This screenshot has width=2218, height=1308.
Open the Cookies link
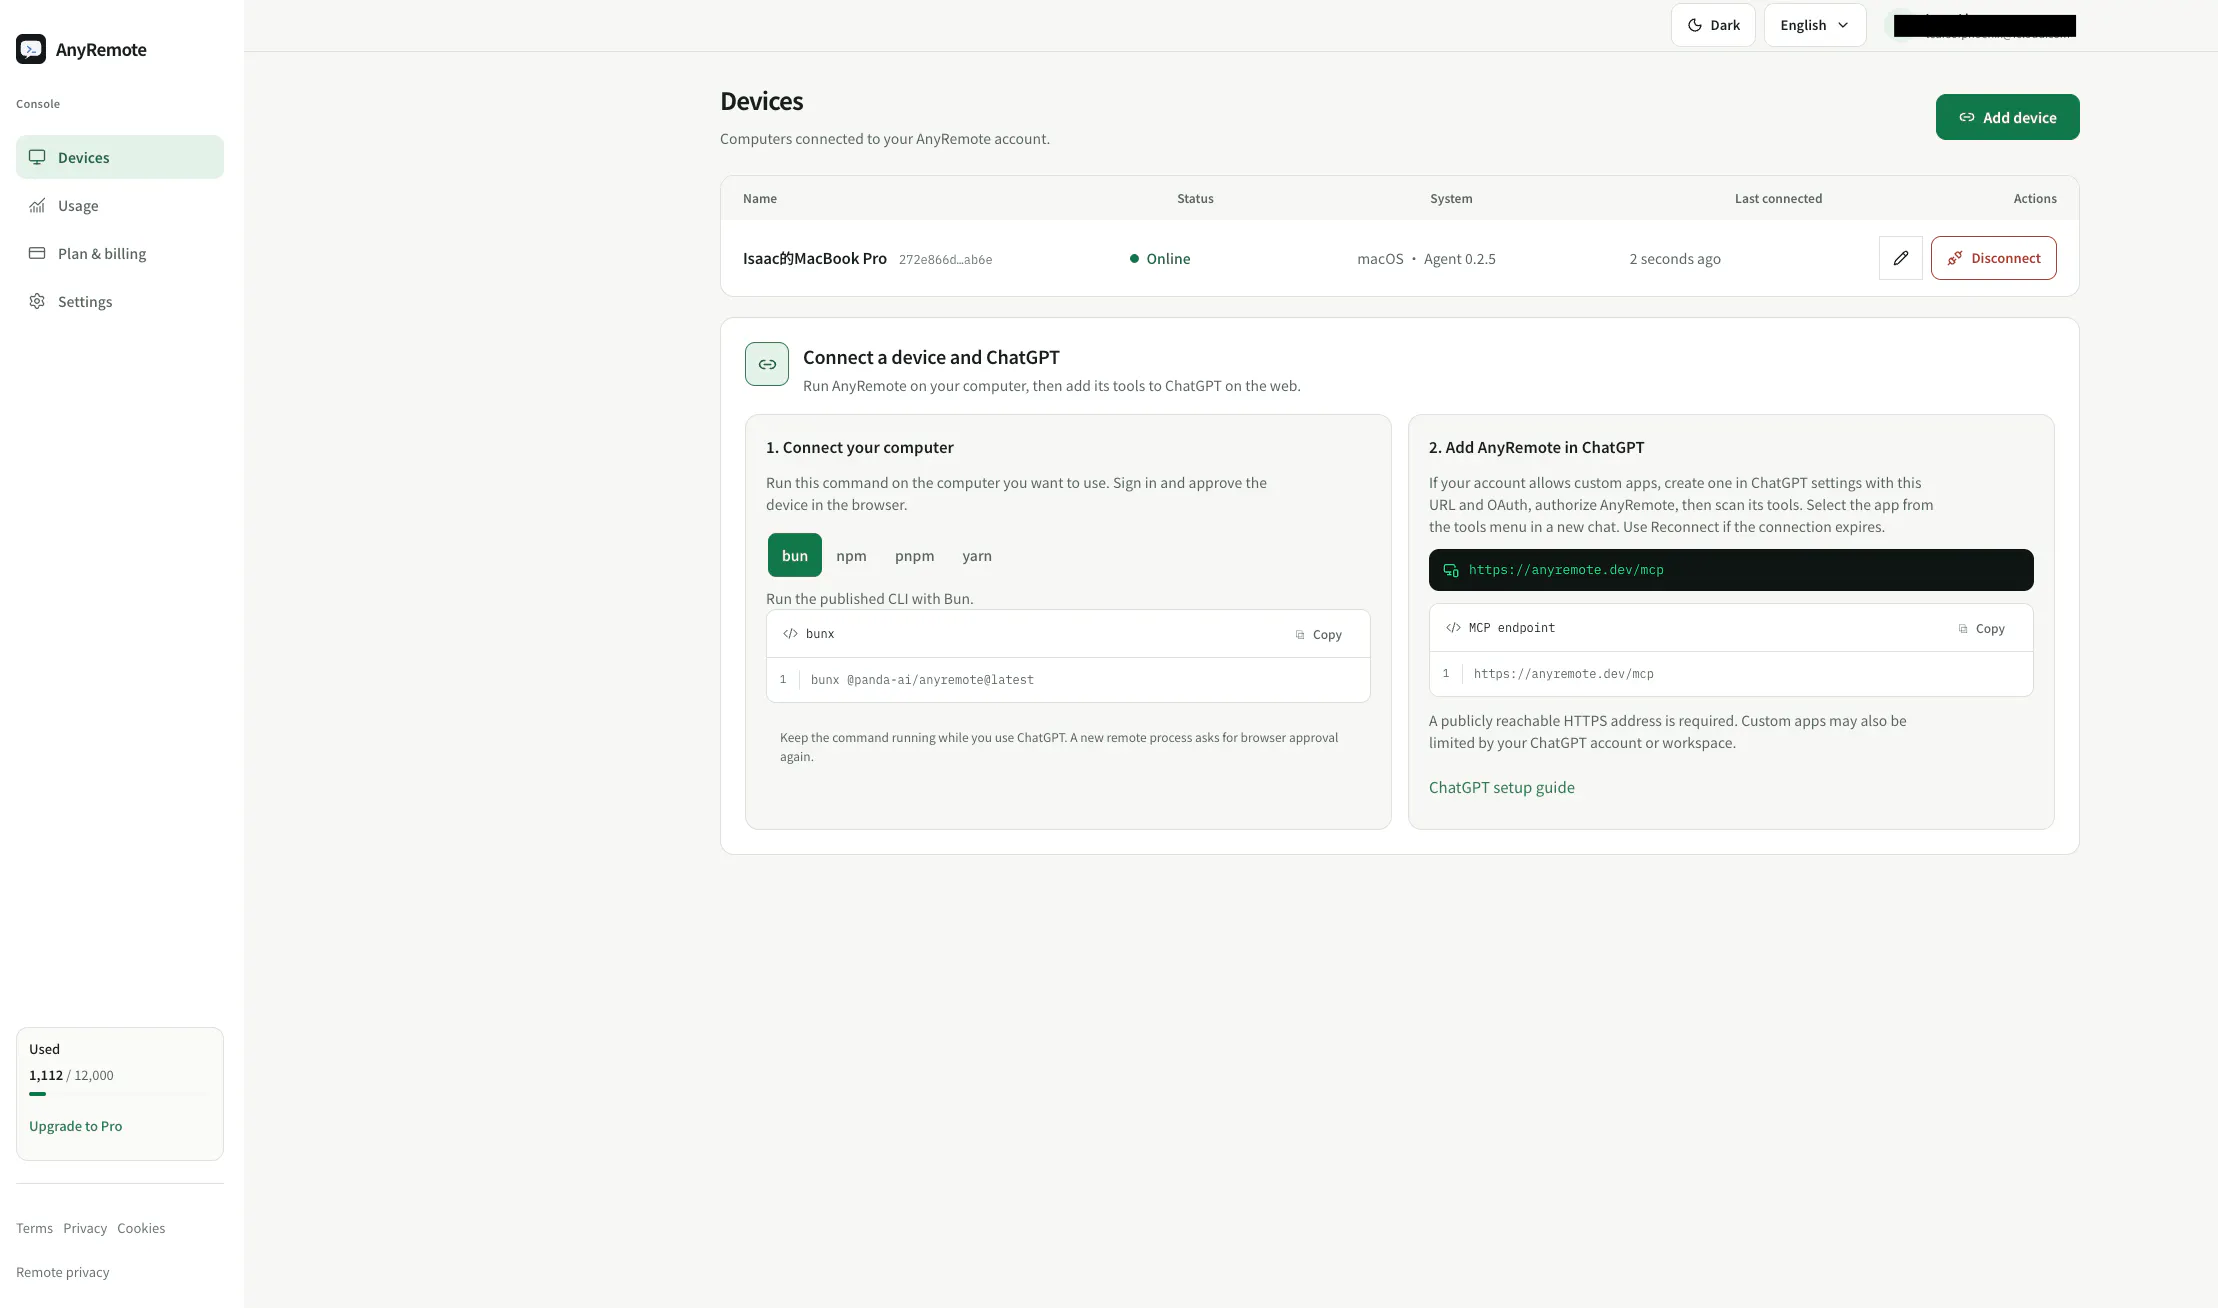coord(141,1228)
